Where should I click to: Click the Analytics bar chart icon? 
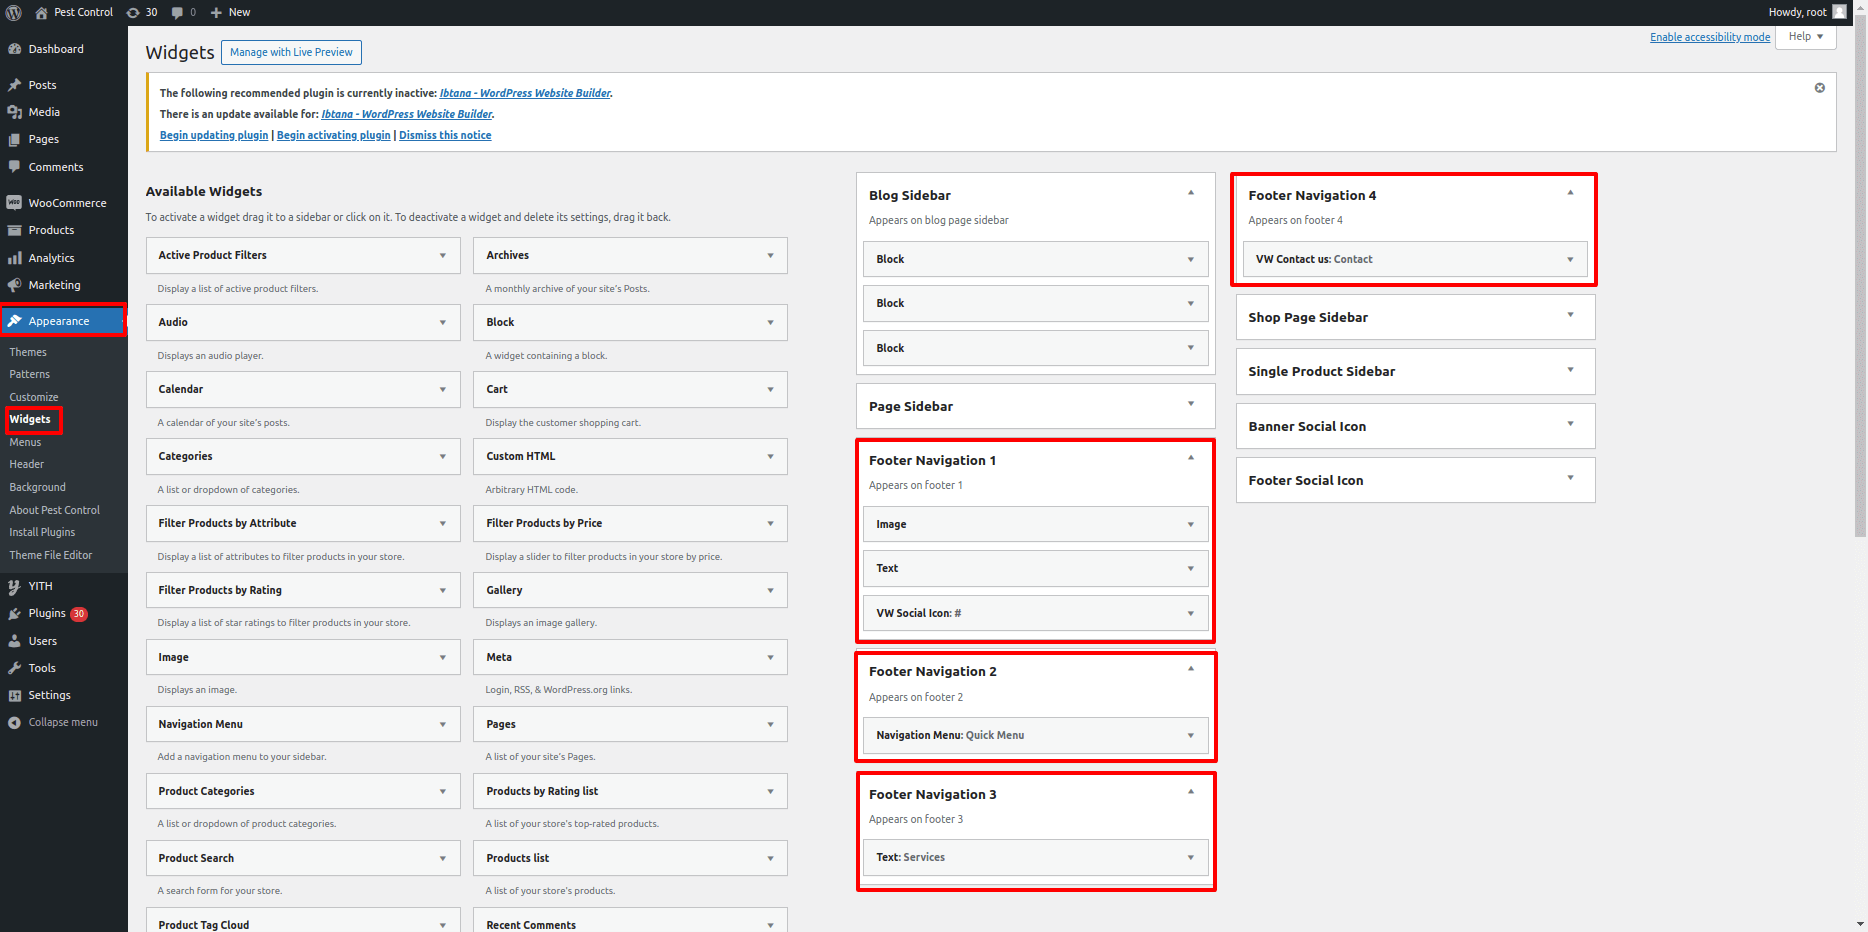tap(15, 258)
